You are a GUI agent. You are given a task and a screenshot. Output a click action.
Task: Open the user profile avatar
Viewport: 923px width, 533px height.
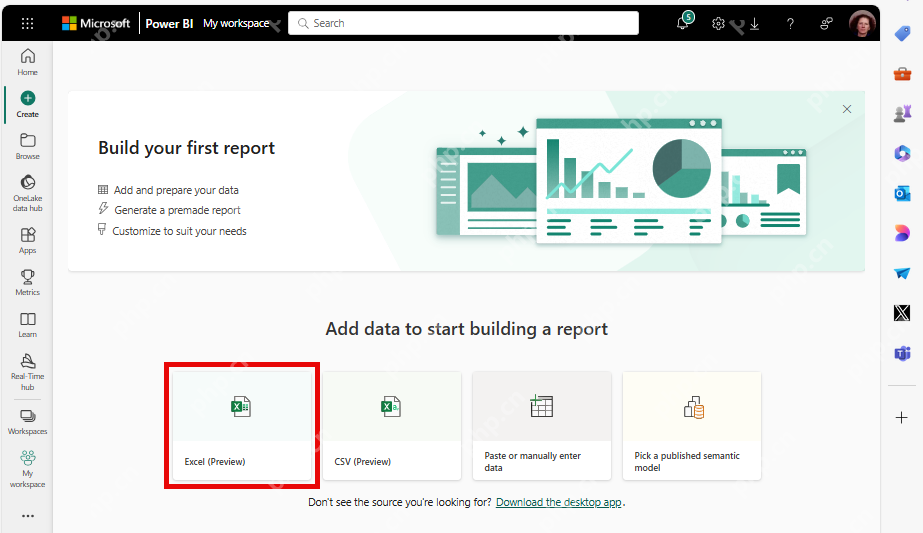pyautogui.click(x=862, y=24)
